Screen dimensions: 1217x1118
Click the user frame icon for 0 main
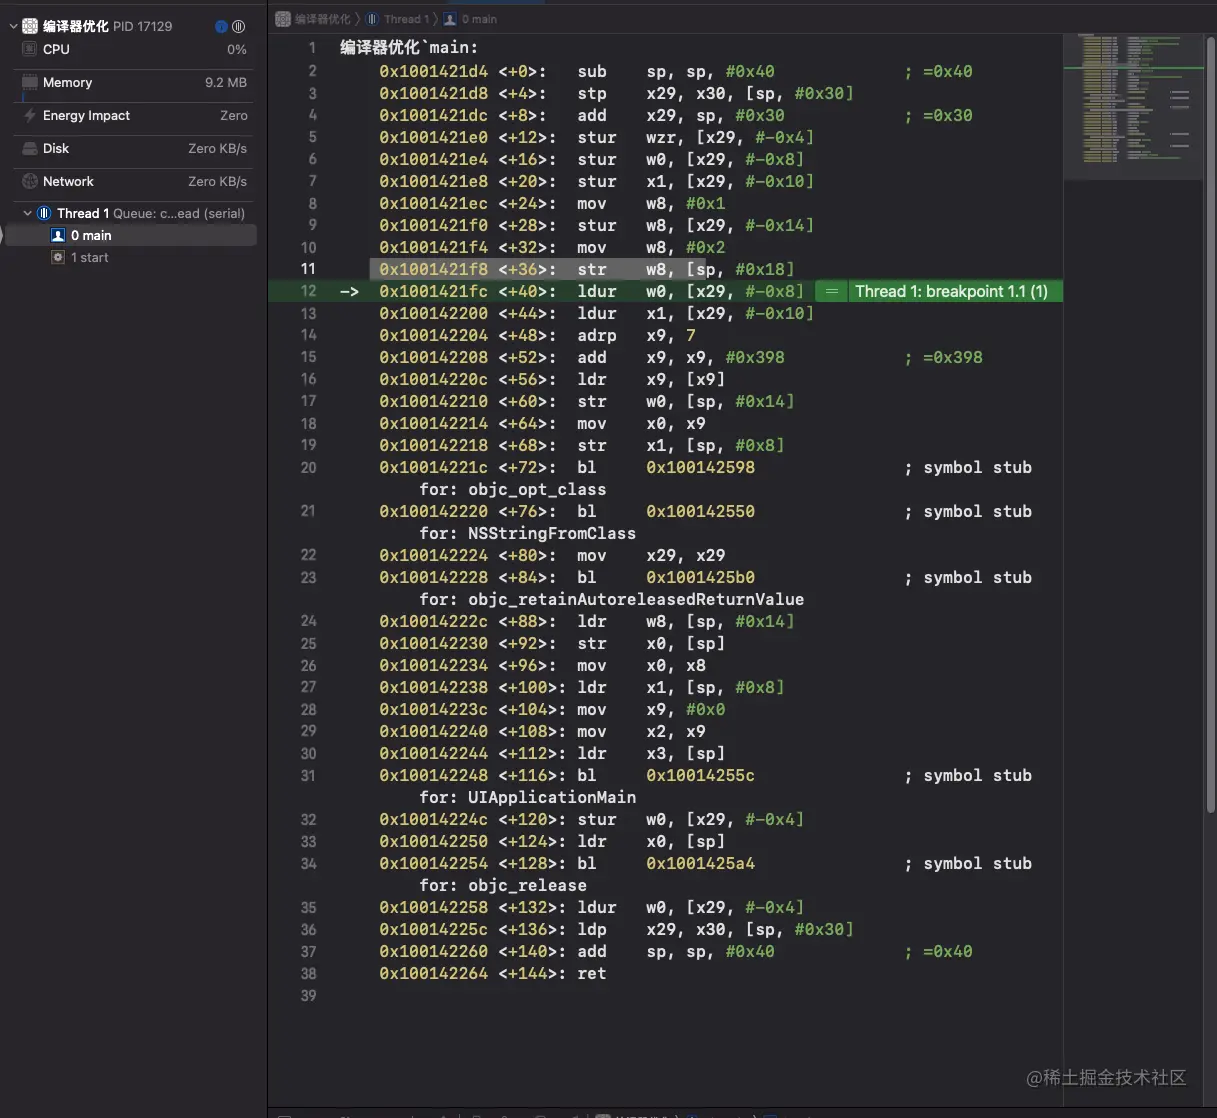[x=58, y=235]
